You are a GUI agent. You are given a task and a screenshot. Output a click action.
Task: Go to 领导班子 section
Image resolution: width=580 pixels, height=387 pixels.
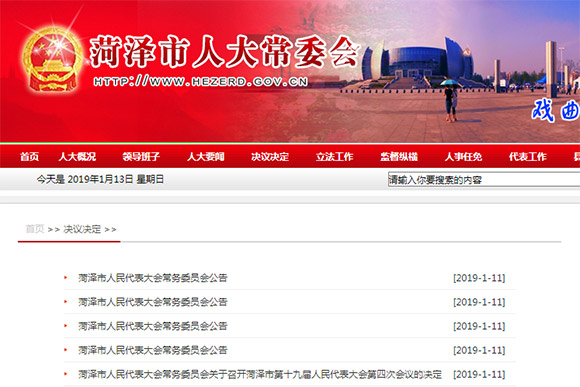pyautogui.click(x=141, y=157)
